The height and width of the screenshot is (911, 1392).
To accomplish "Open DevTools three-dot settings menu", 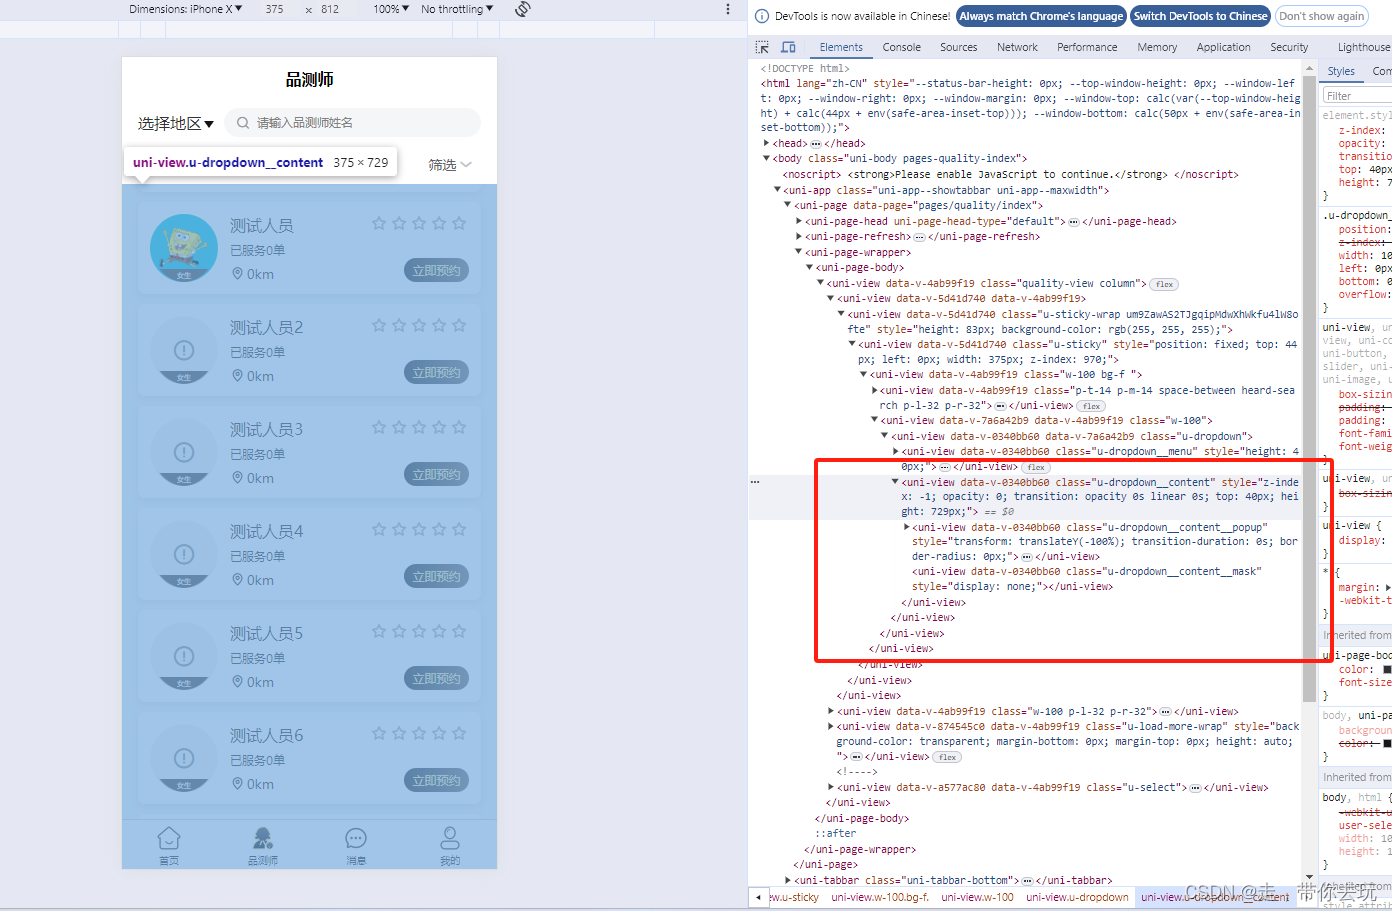I will (727, 8).
